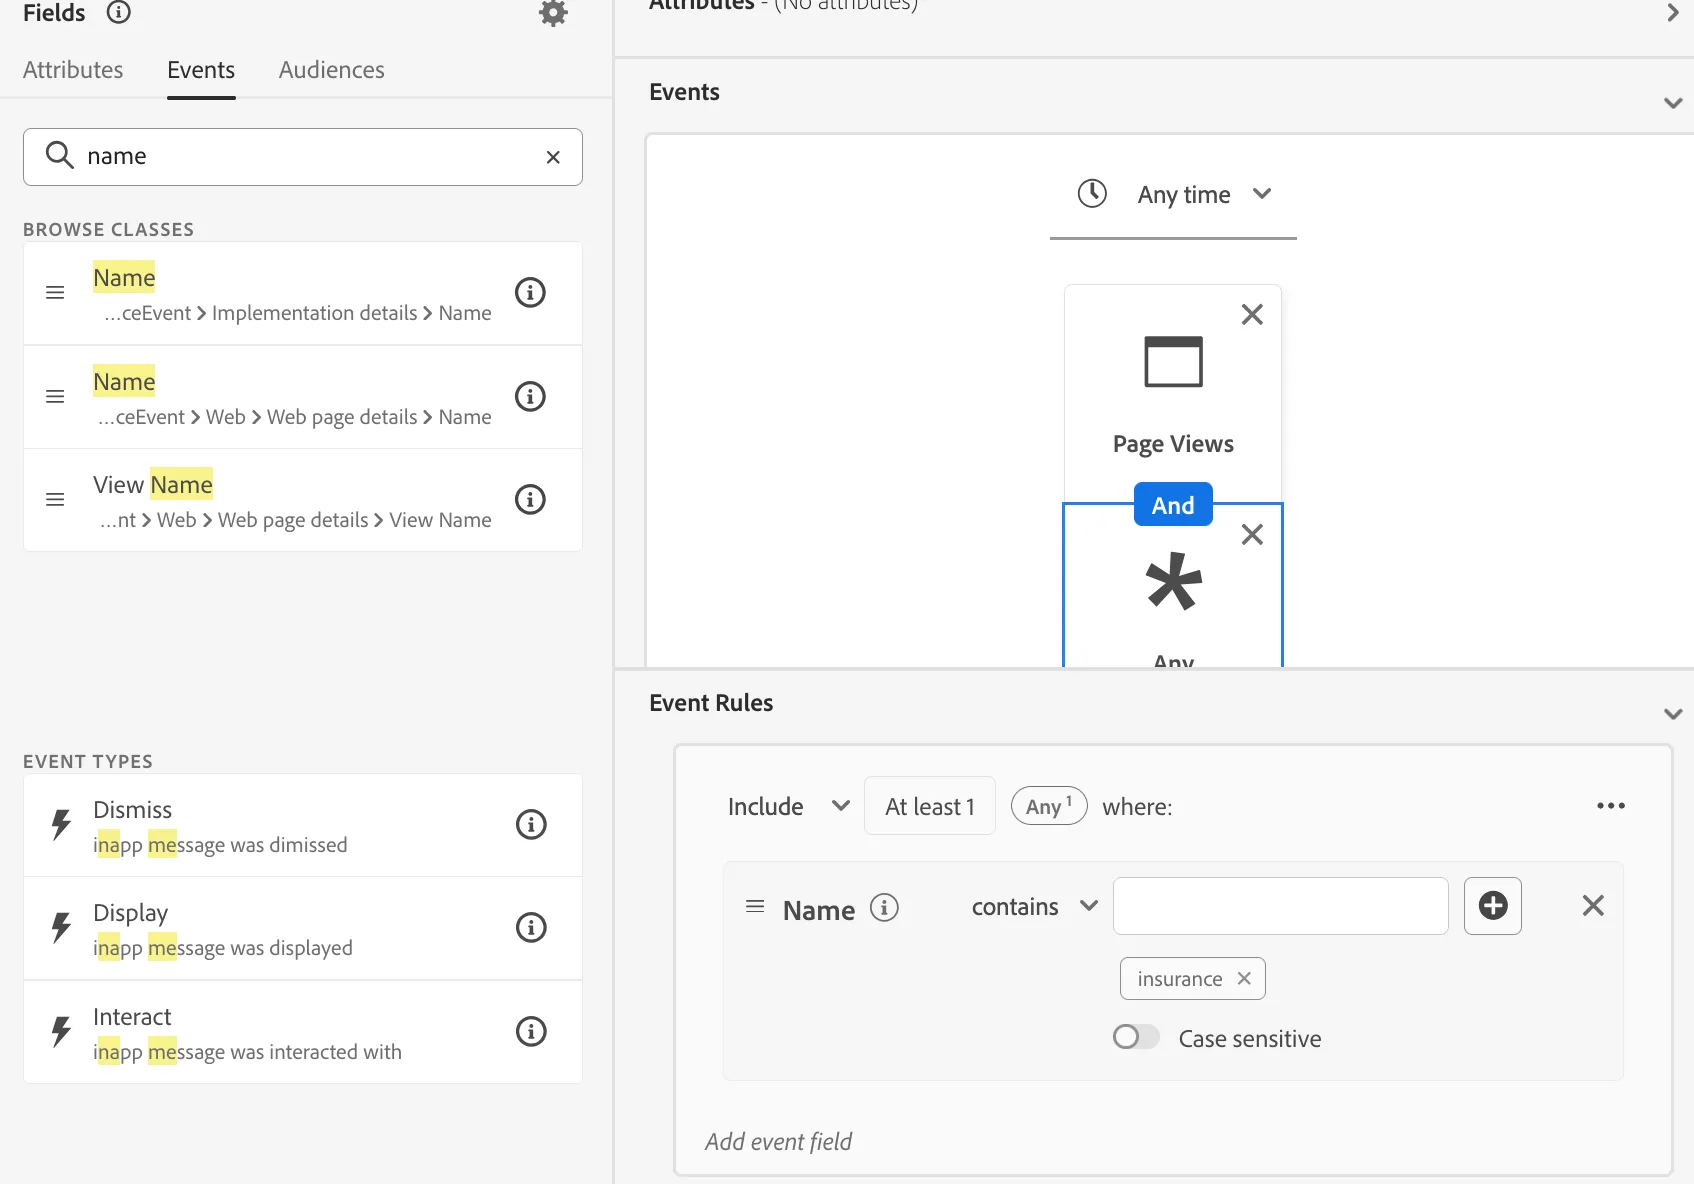Show info for Implementation details Name
This screenshot has width=1694, height=1184.
[530, 292]
